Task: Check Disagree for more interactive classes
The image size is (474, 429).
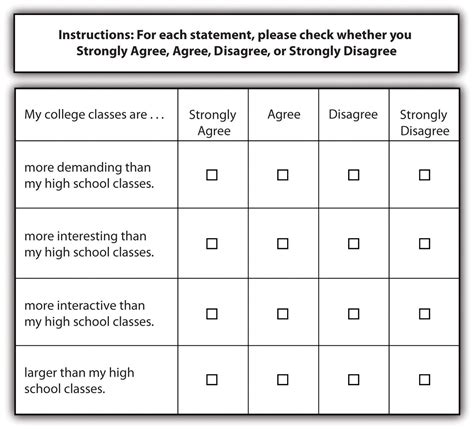Action: 354,314
